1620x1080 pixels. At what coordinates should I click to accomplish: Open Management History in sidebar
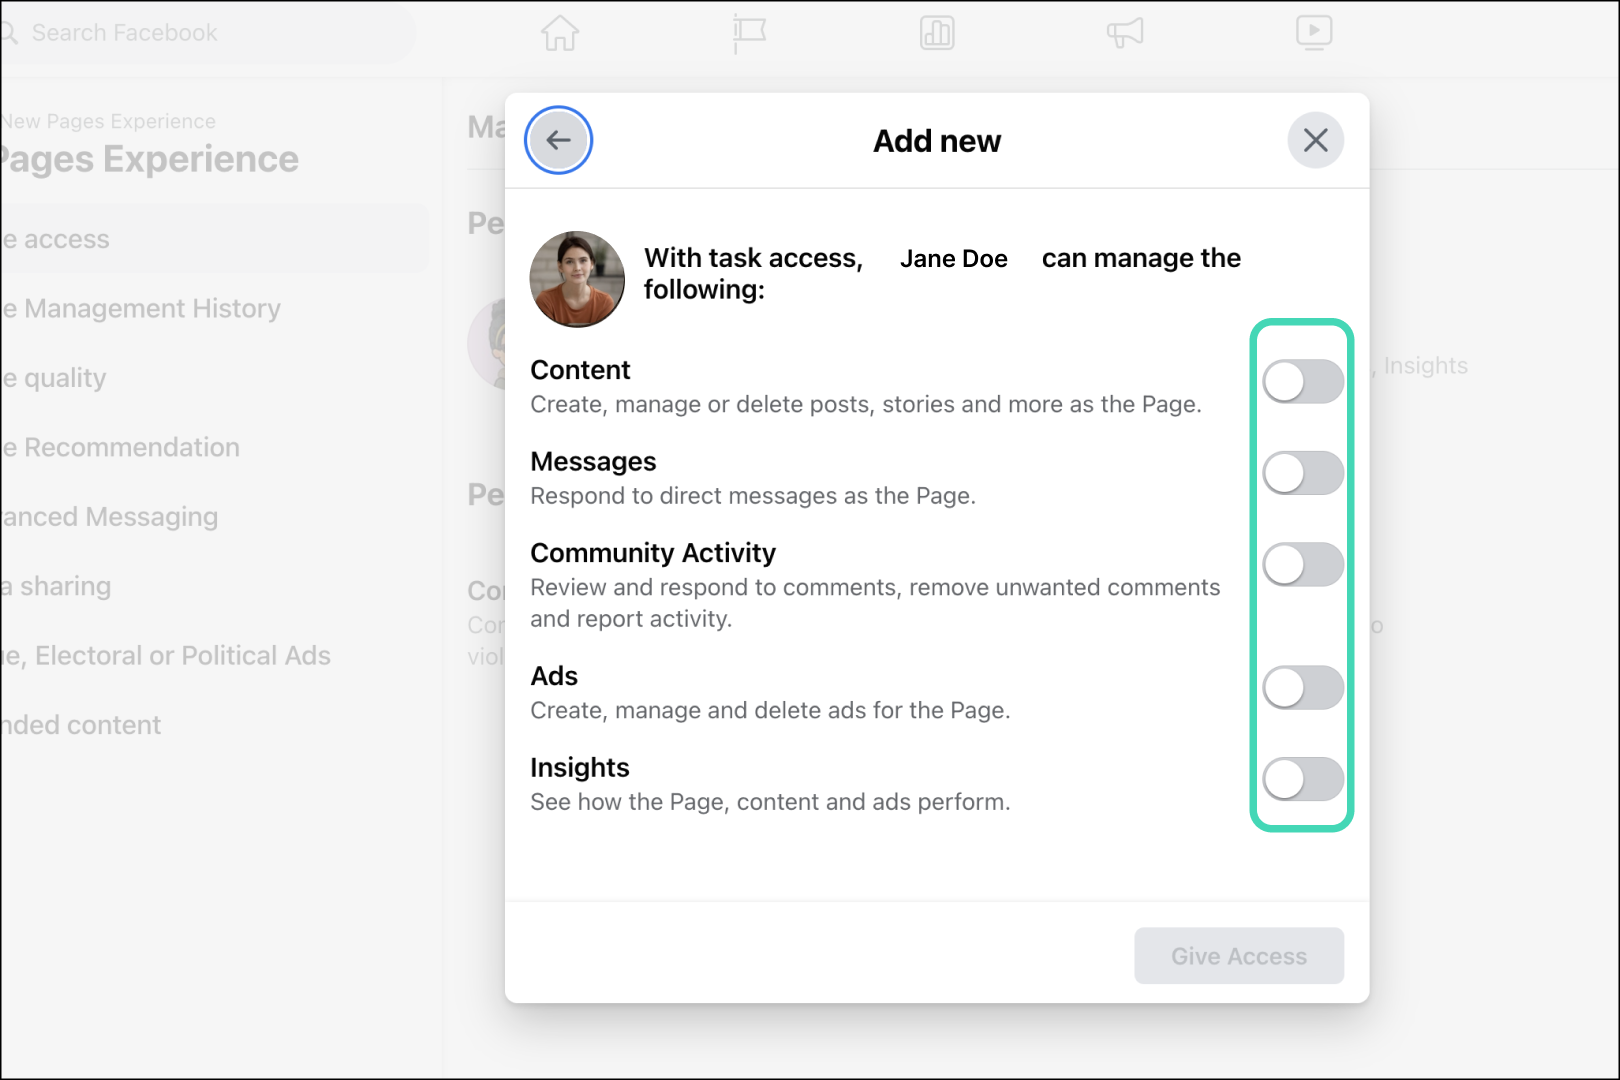pyautogui.click(x=141, y=309)
